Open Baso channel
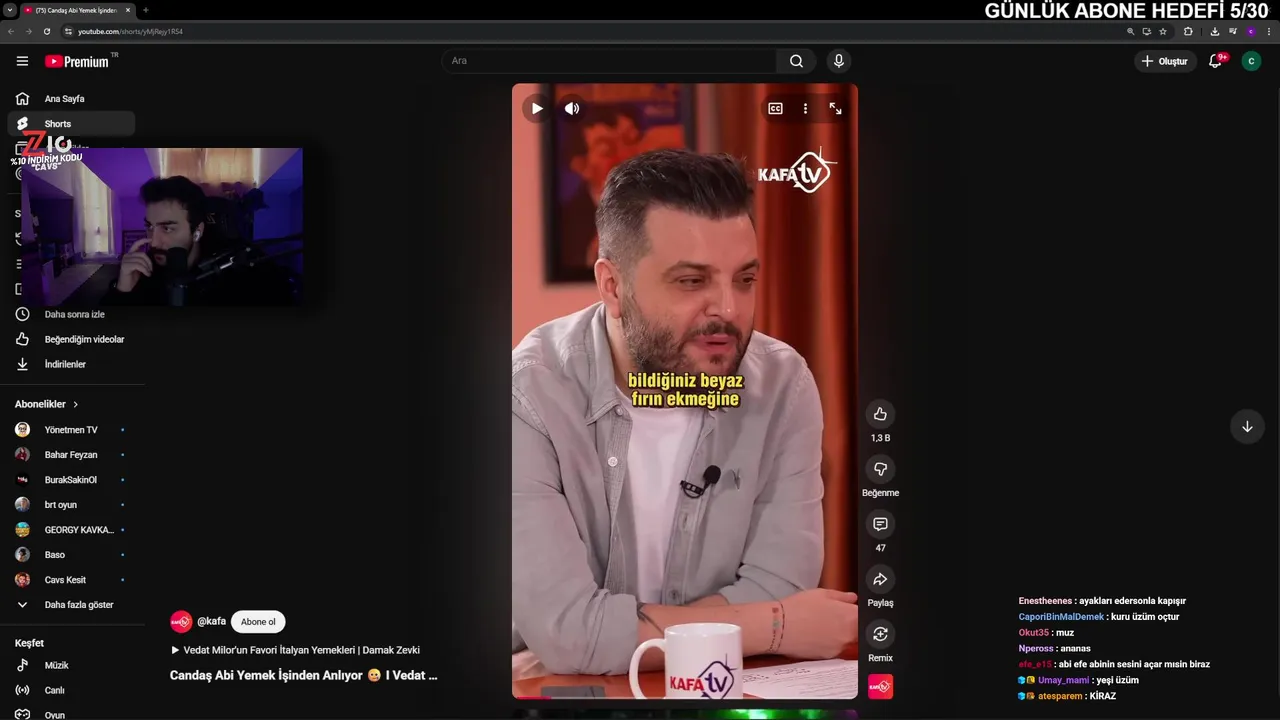 point(71,555)
